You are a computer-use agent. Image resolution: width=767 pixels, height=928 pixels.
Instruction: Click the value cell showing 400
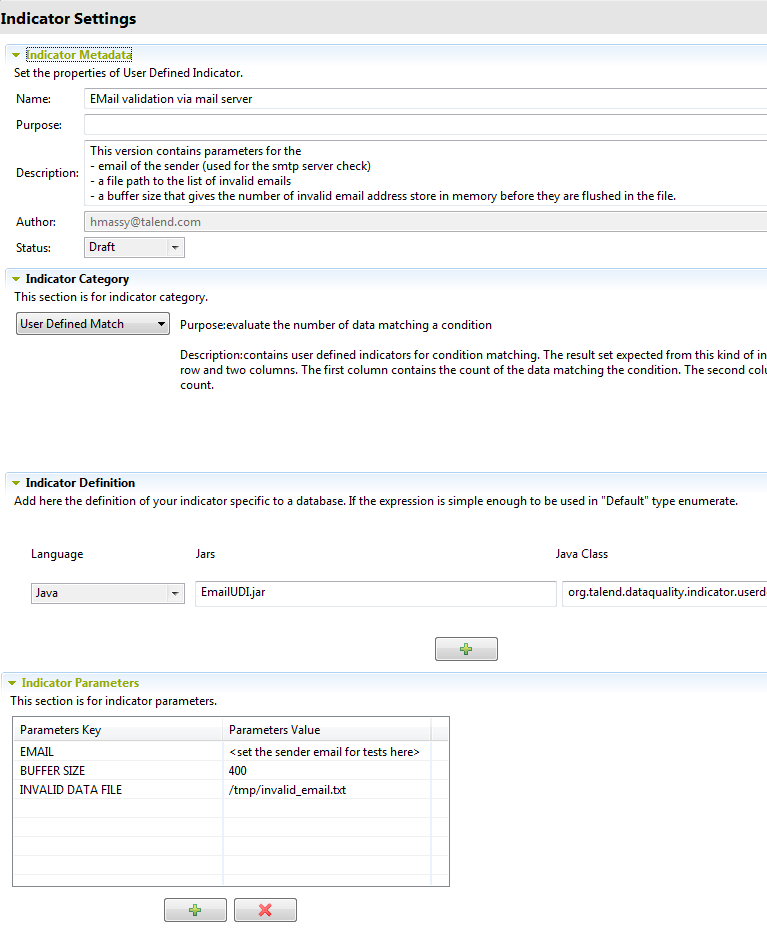coord(327,771)
